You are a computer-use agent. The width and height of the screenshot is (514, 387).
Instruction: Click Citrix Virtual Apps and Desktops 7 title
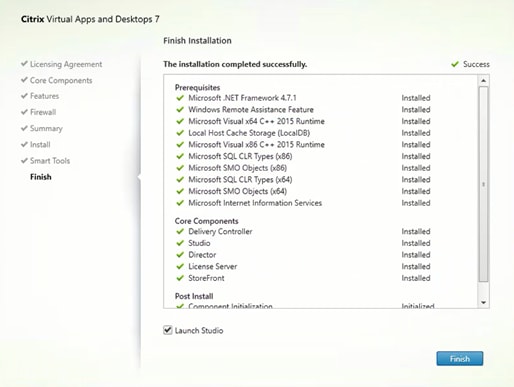tap(90, 19)
